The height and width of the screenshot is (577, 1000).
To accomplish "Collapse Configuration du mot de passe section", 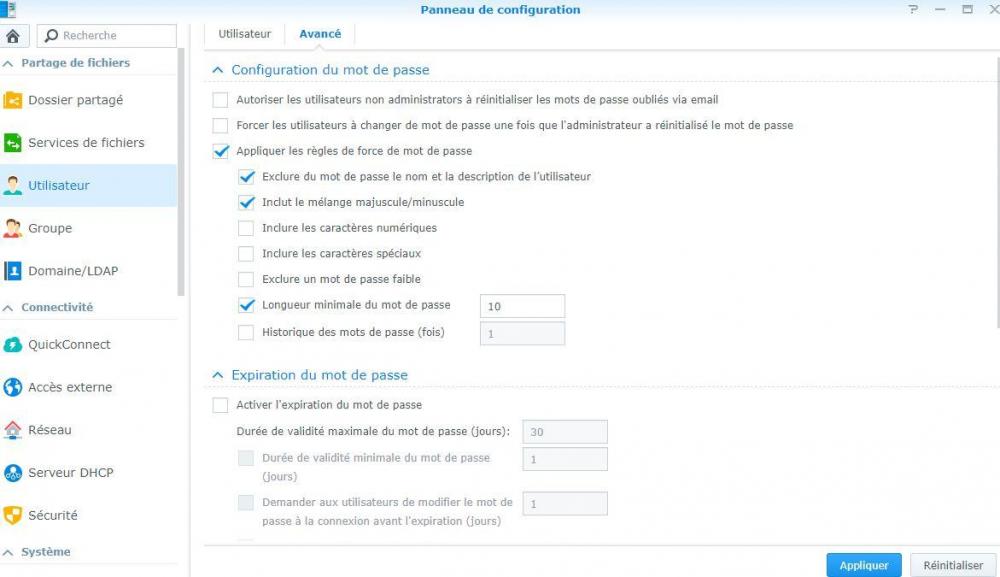I will click(x=217, y=70).
